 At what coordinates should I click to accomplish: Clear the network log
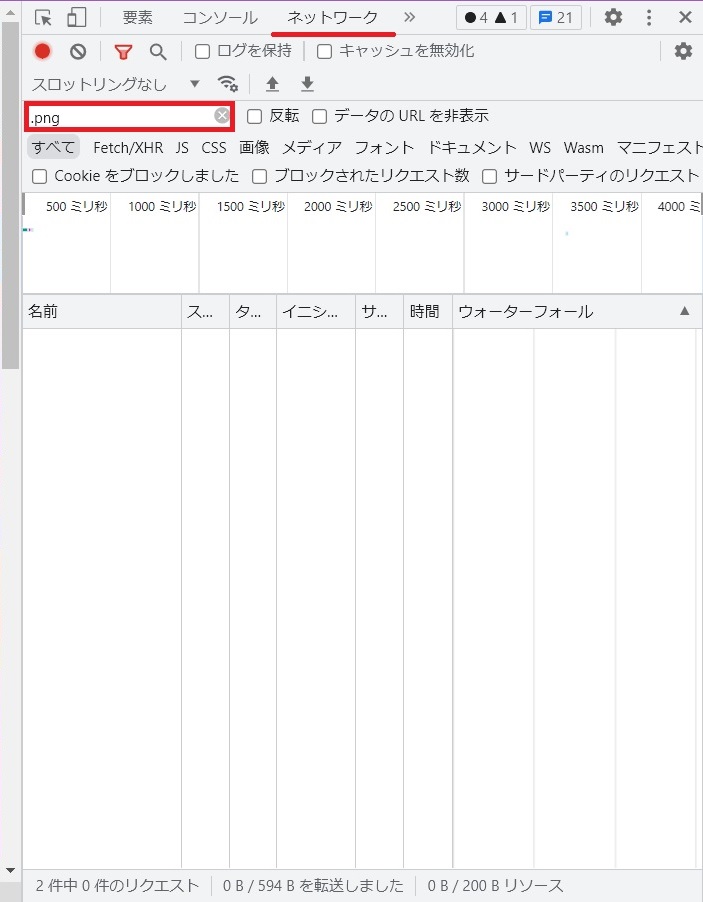click(x=78, y=52)
